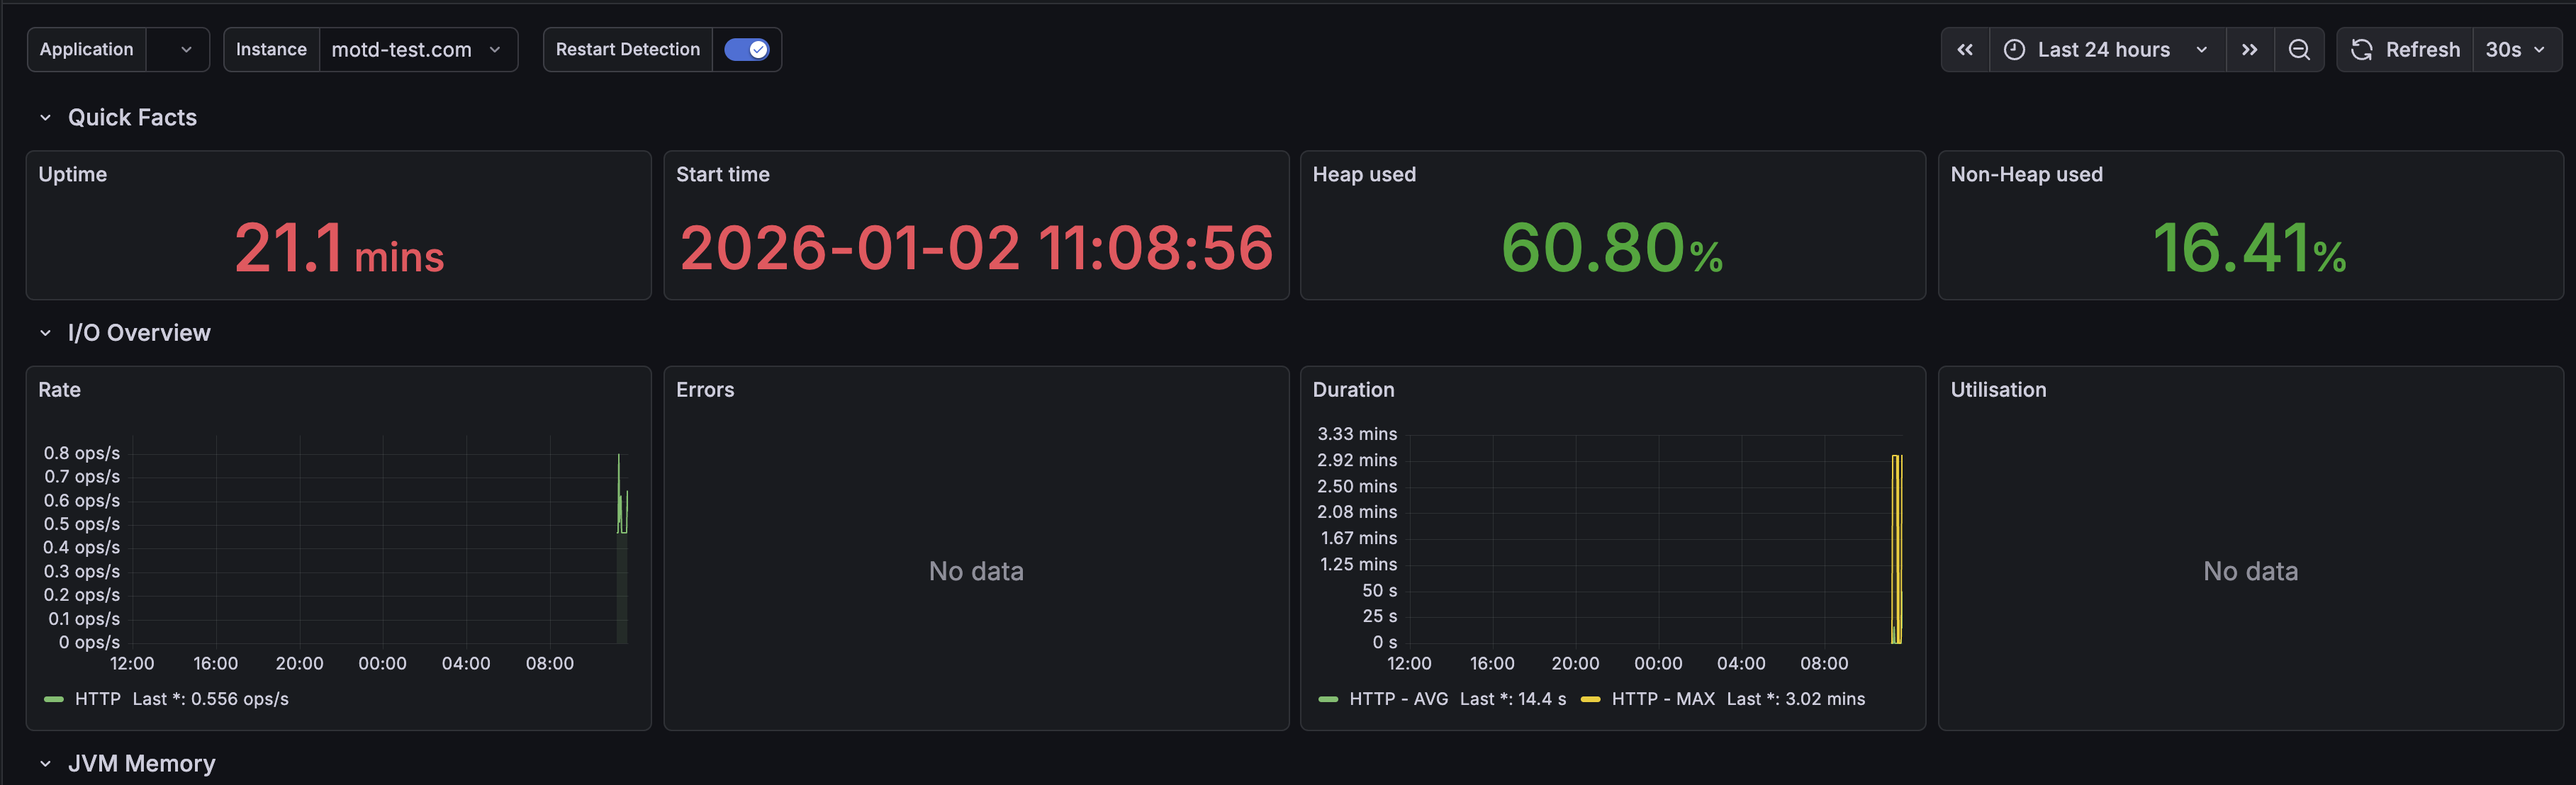This screenshot has height=785, width=2576.
Task: Click the Uptime panel title
Action: point(72,174)
